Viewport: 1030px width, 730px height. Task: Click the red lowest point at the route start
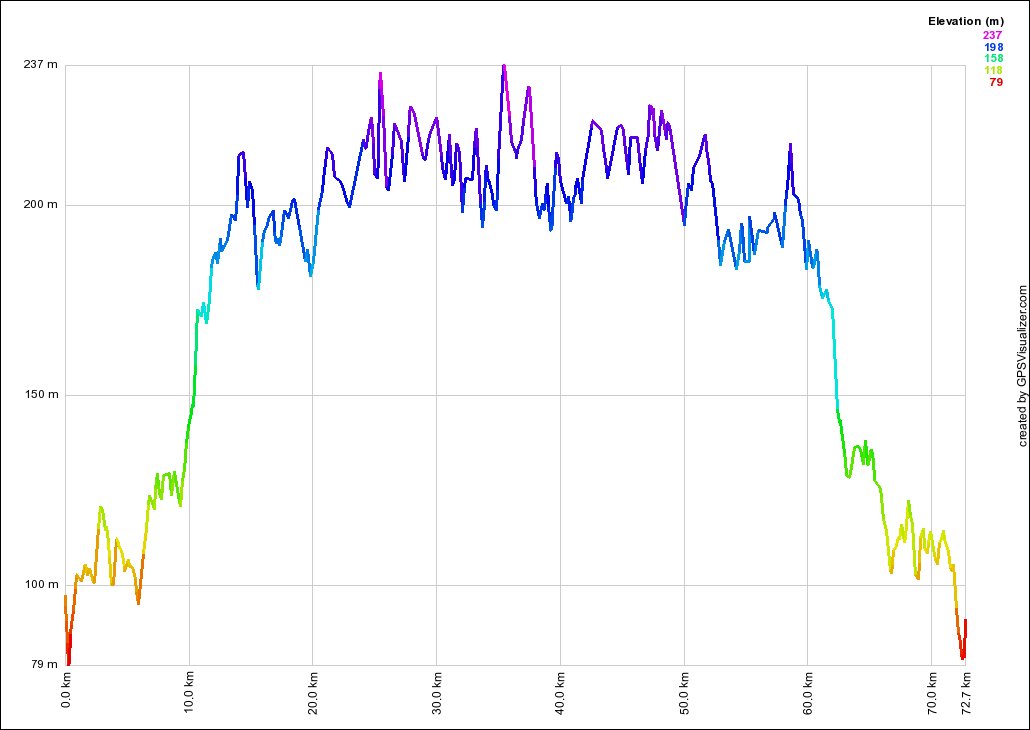68,662
